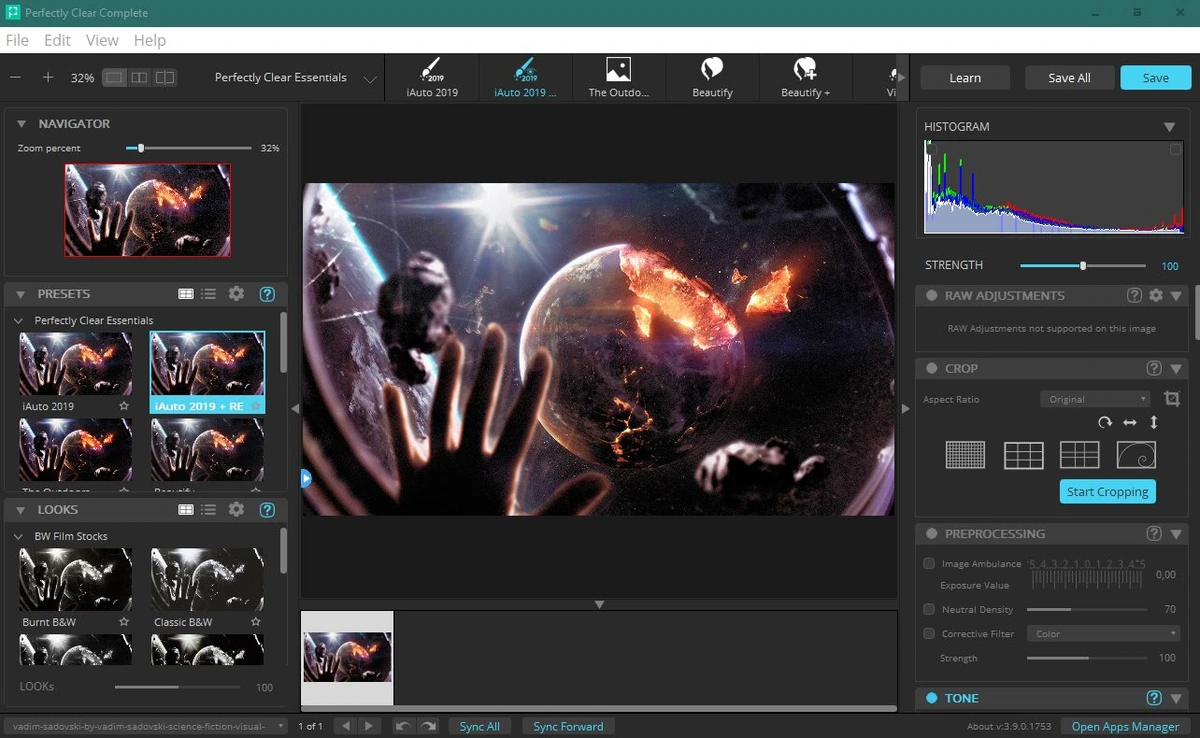Open Looks panel settings gear
This screenshot has height=738, width=1200.
pyautogui.click(x=236, y=510)
